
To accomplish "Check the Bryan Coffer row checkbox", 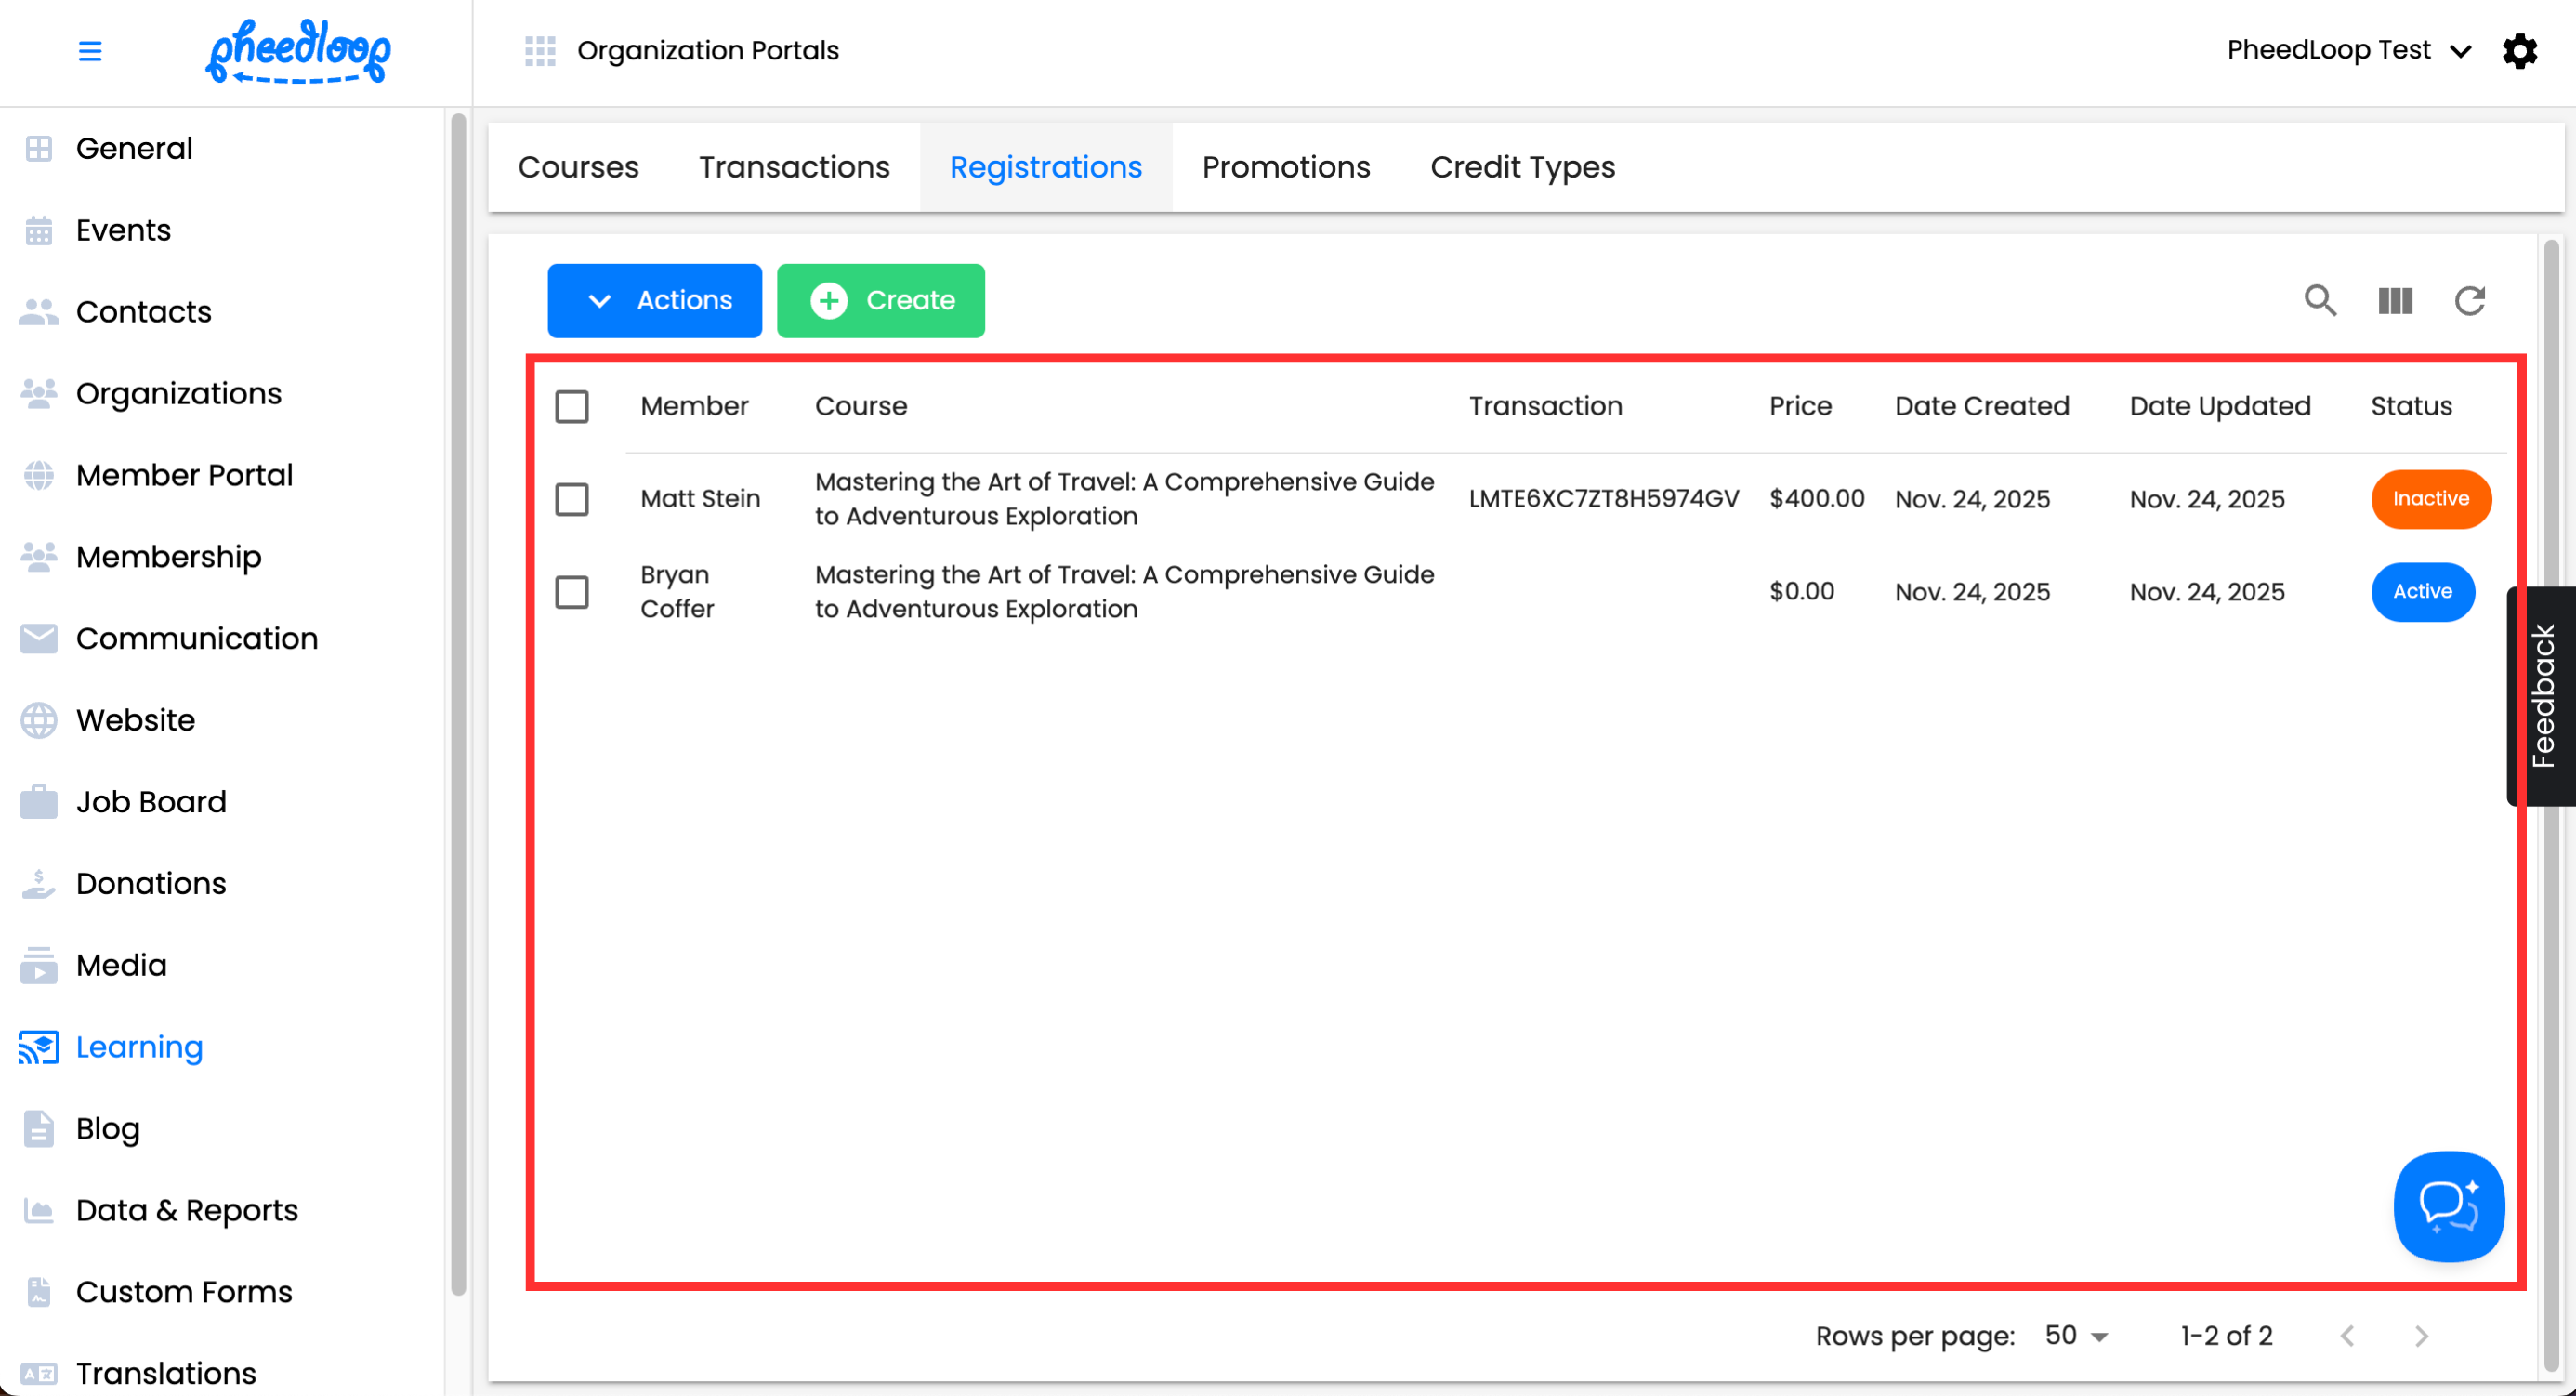I will pyautogui.click(x=572, y=592).
